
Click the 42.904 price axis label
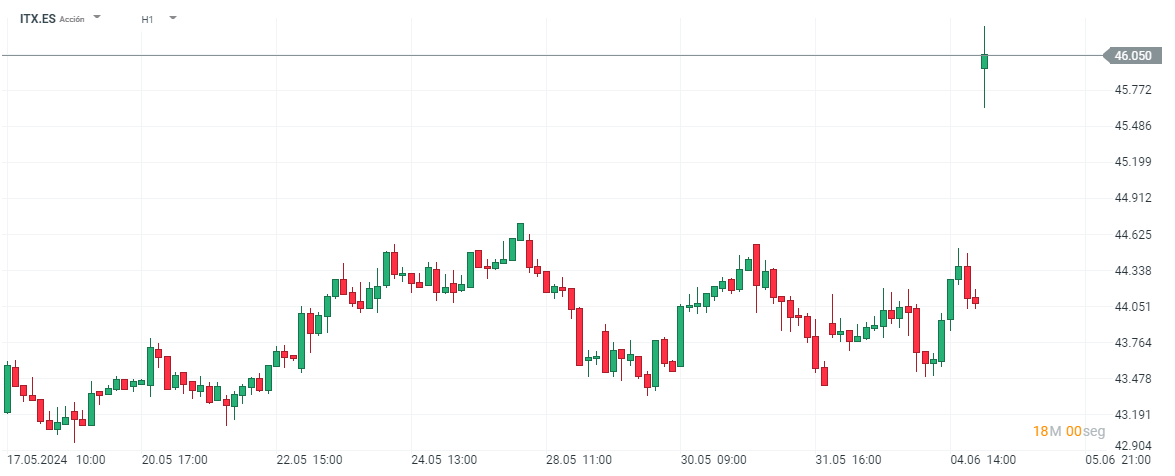[x=1133, y=446]
